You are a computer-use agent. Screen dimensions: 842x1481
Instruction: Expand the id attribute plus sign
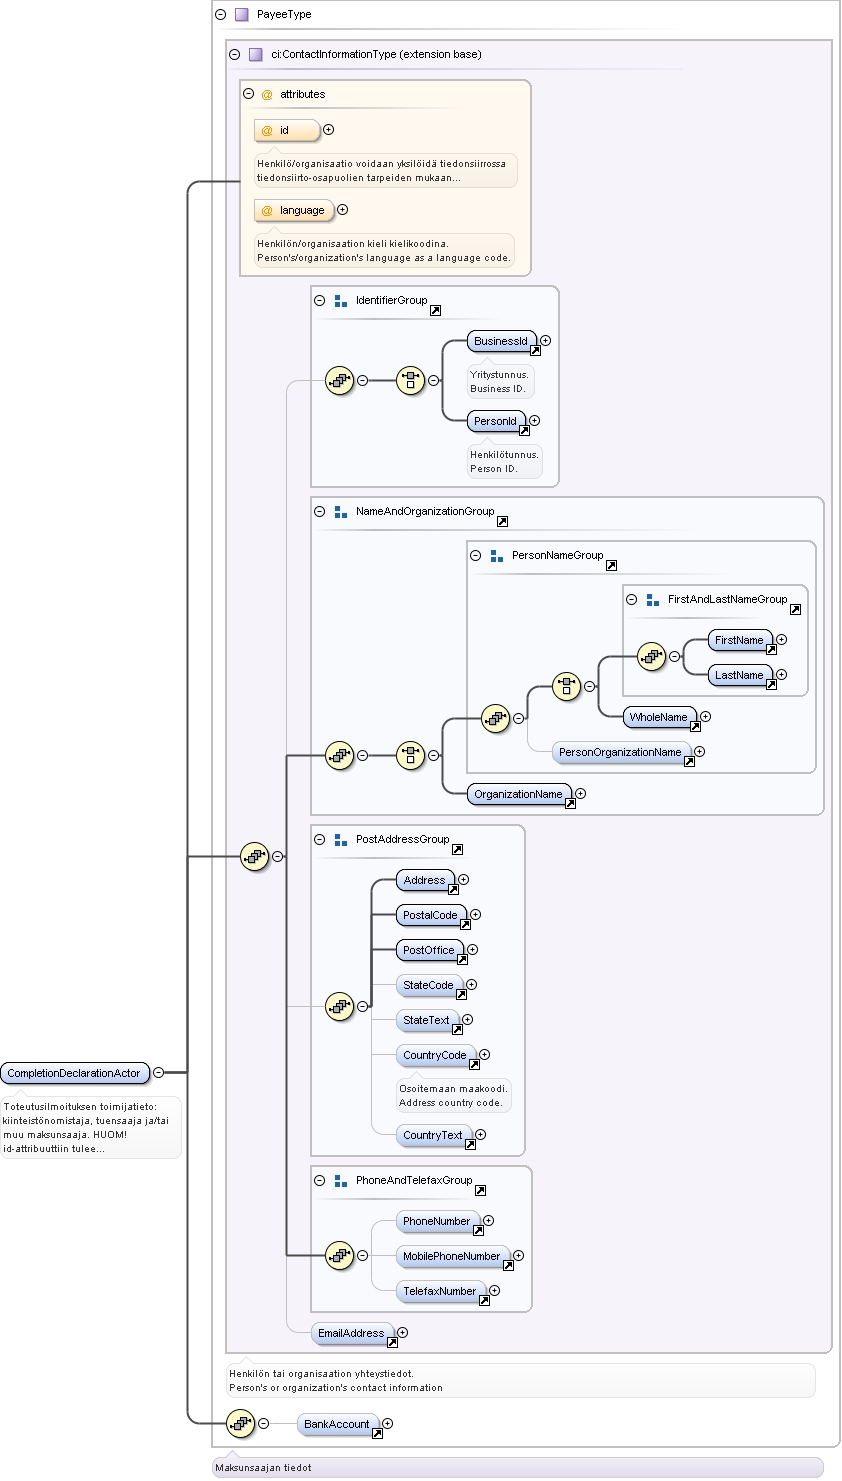point(329,130)
